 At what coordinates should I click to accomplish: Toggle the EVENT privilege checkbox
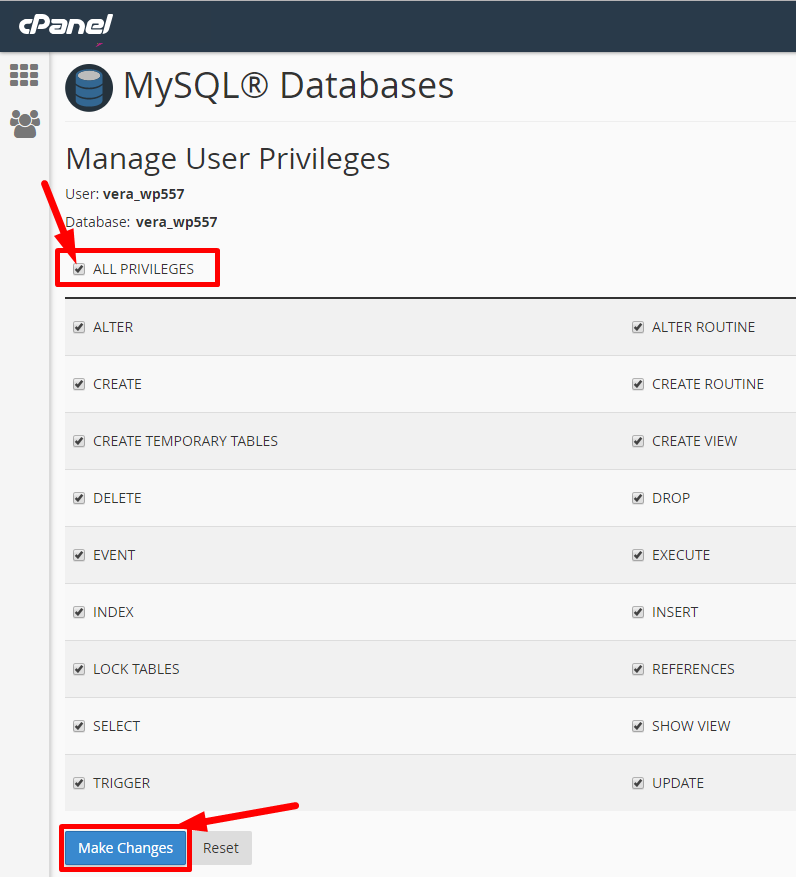point(79,555)
